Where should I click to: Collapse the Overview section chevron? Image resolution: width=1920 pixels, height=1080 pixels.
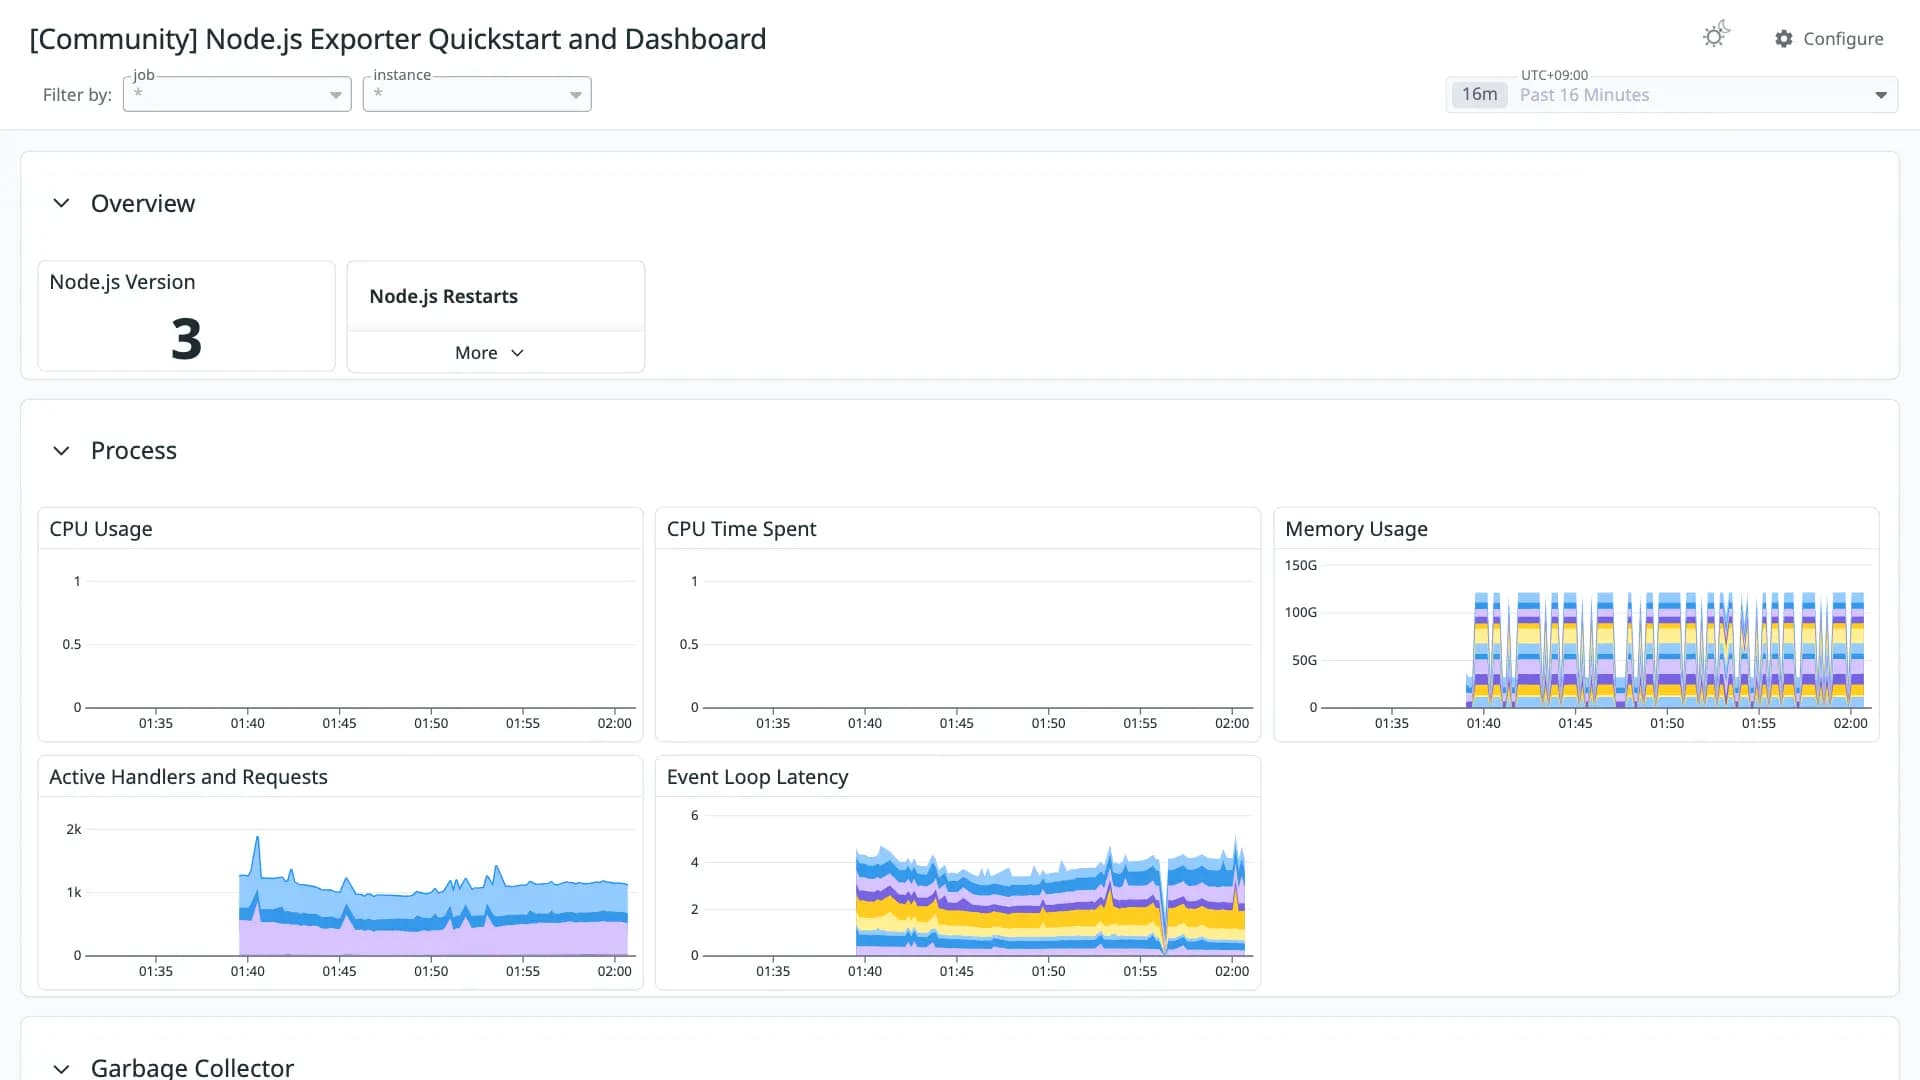click(61, 203)
